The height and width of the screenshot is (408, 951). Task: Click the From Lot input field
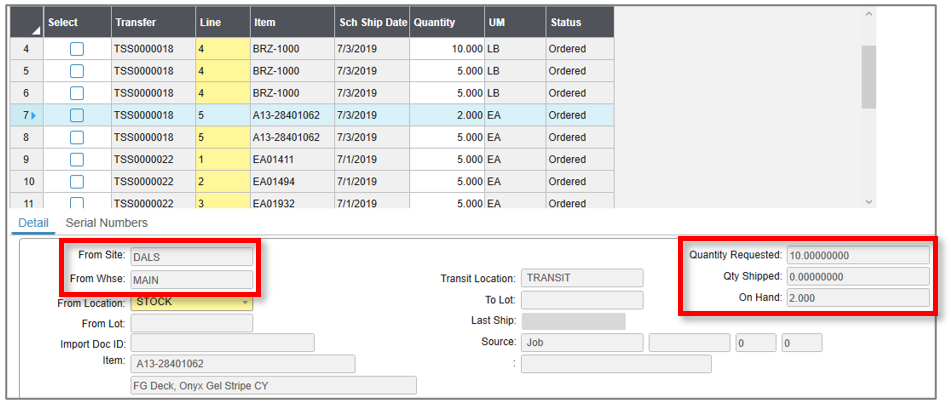192,323
